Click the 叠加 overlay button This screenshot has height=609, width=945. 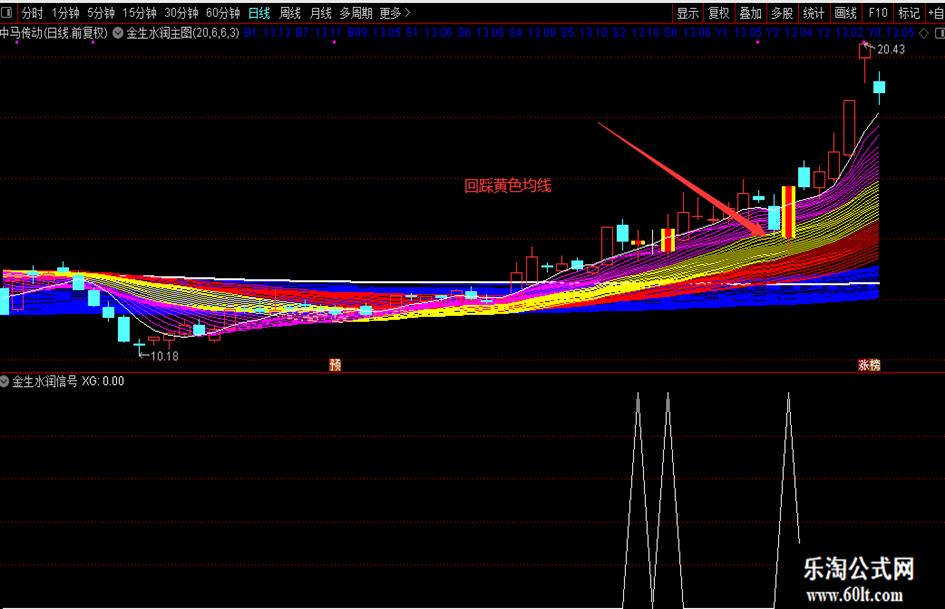[750, 13]
